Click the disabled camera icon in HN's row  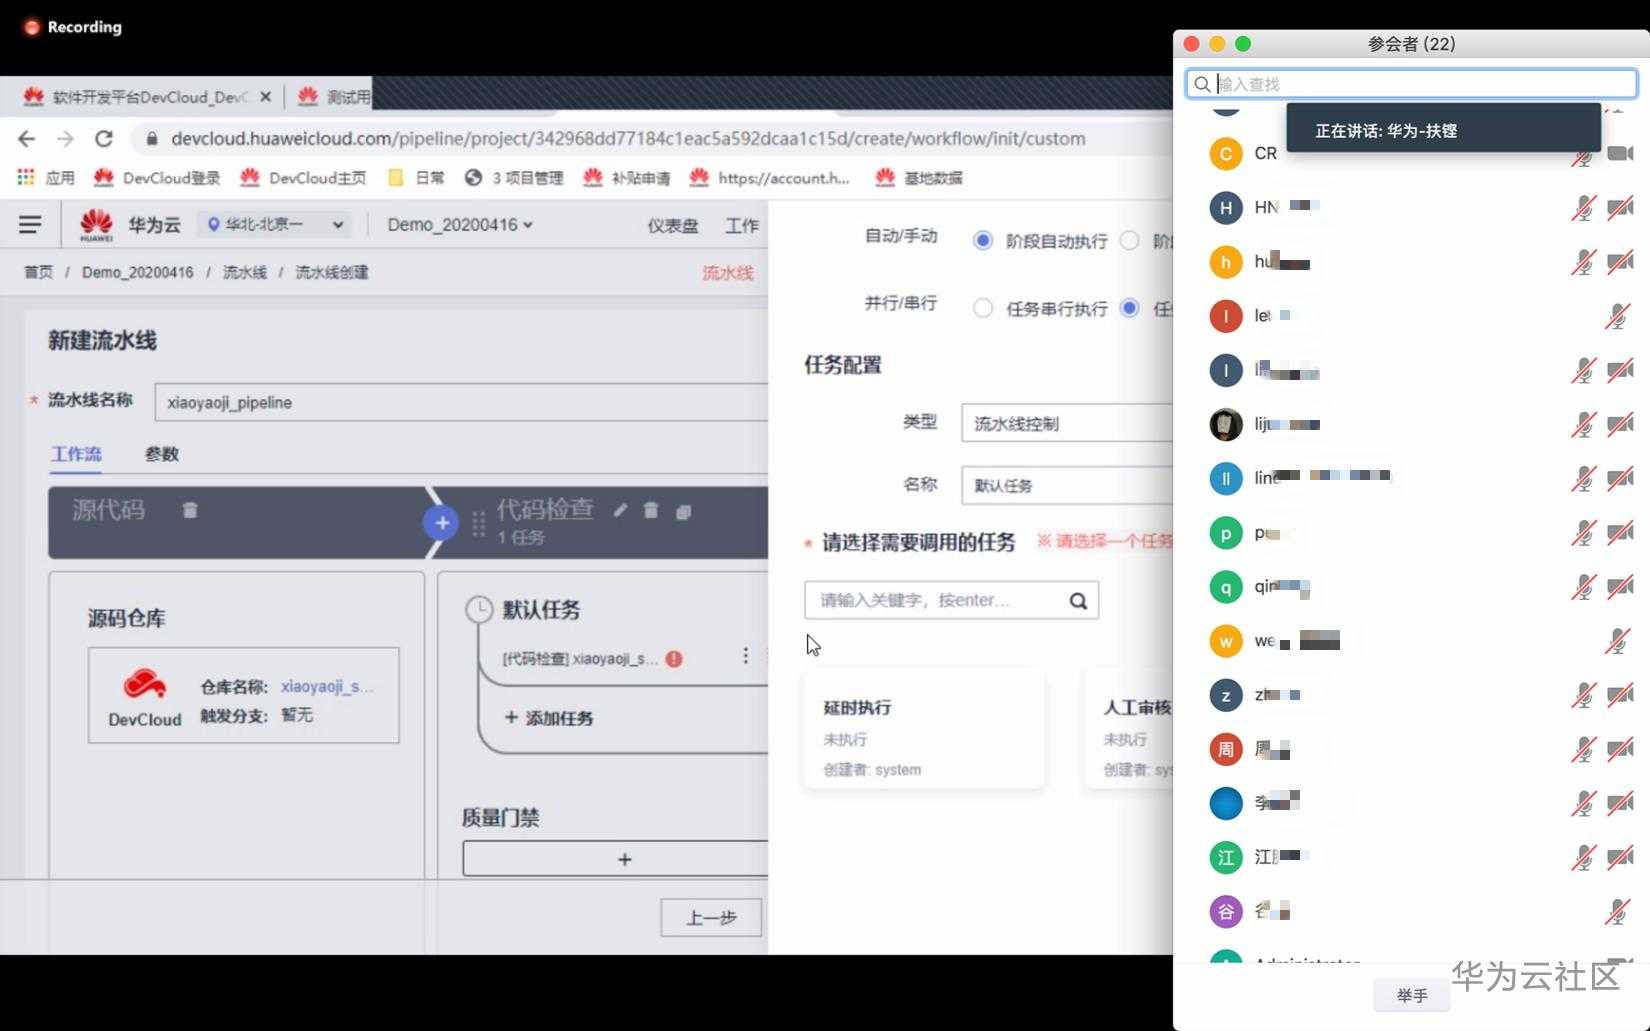[x=1620, y=208]
